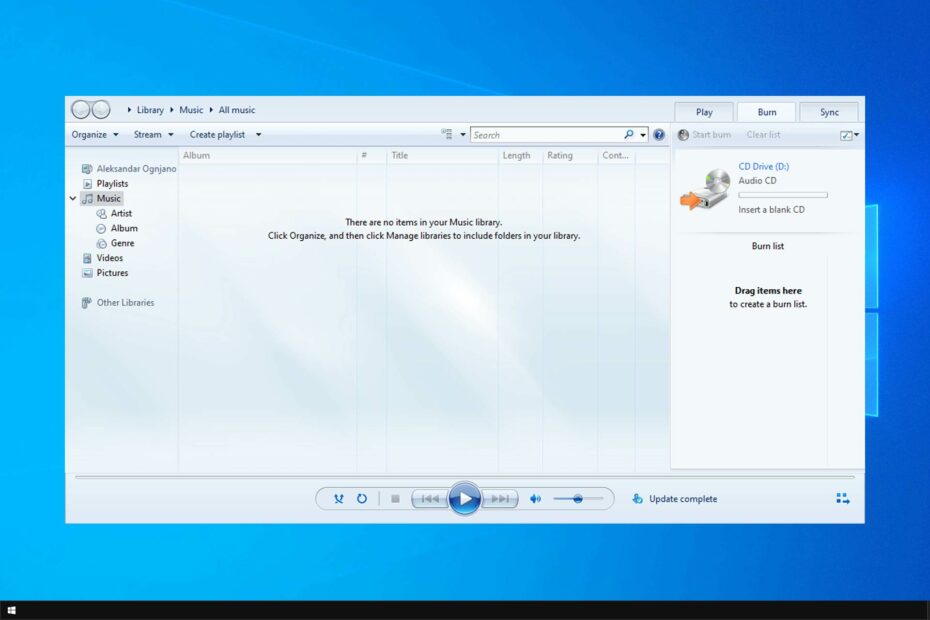Switch to Now Playing mode icon

point(843,498)
